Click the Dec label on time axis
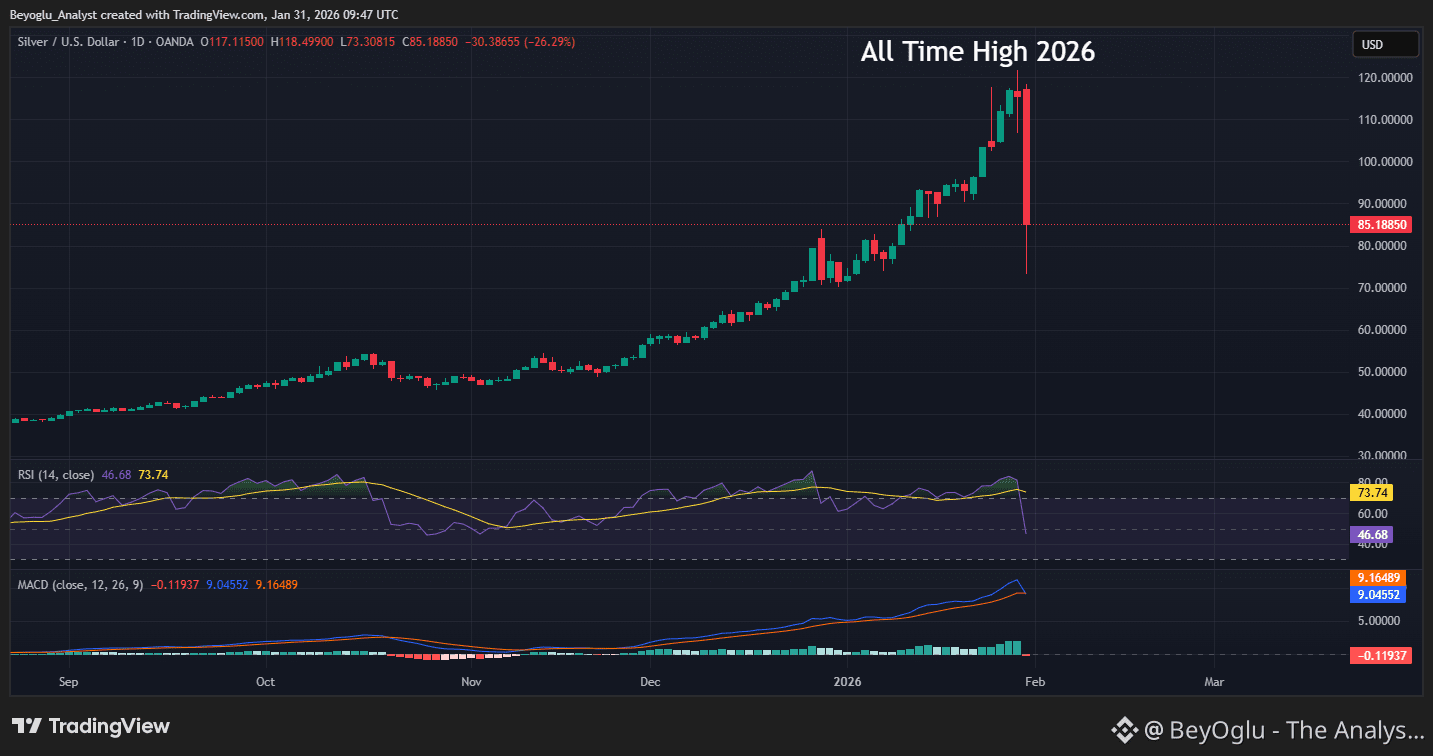 tap(650, 683)
